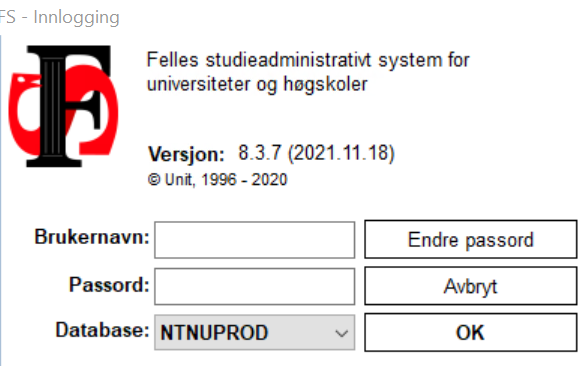
Task: Focus the Passord input field
Action: (254, 286)
